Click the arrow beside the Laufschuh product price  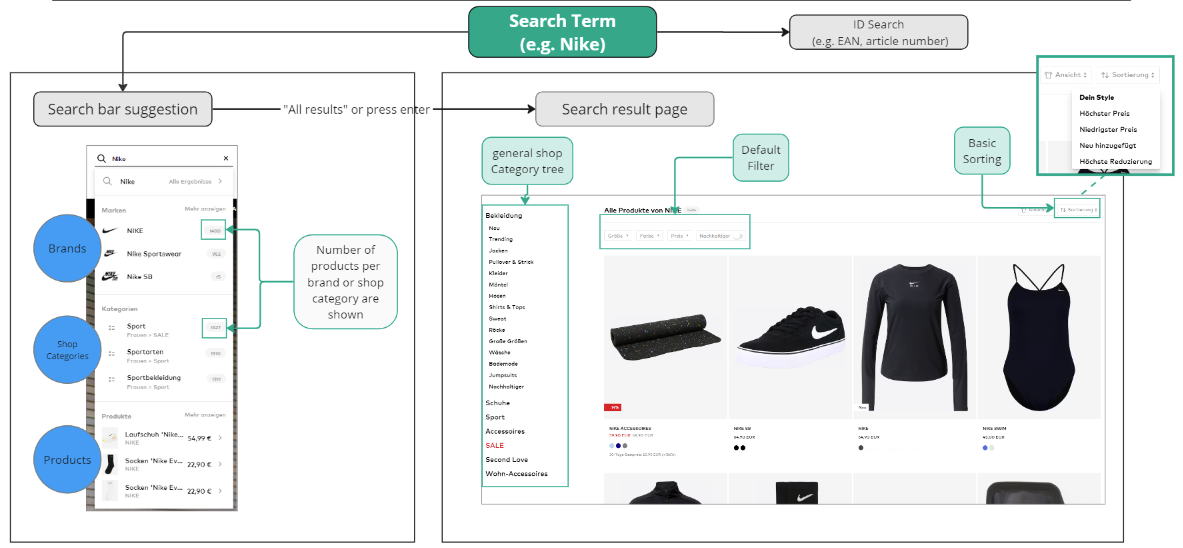[220, 437]
